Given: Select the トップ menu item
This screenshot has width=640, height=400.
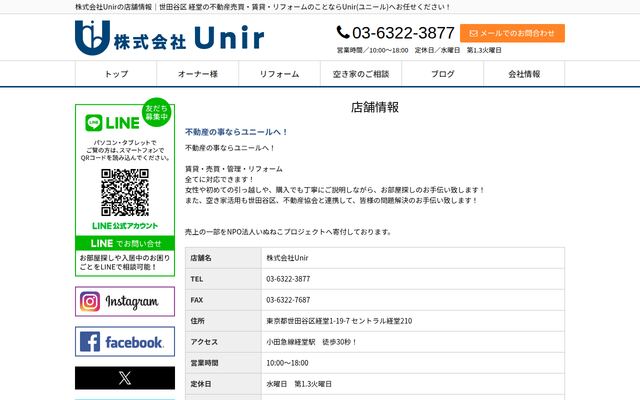Looking at the screenshot, I should (116, 74).
